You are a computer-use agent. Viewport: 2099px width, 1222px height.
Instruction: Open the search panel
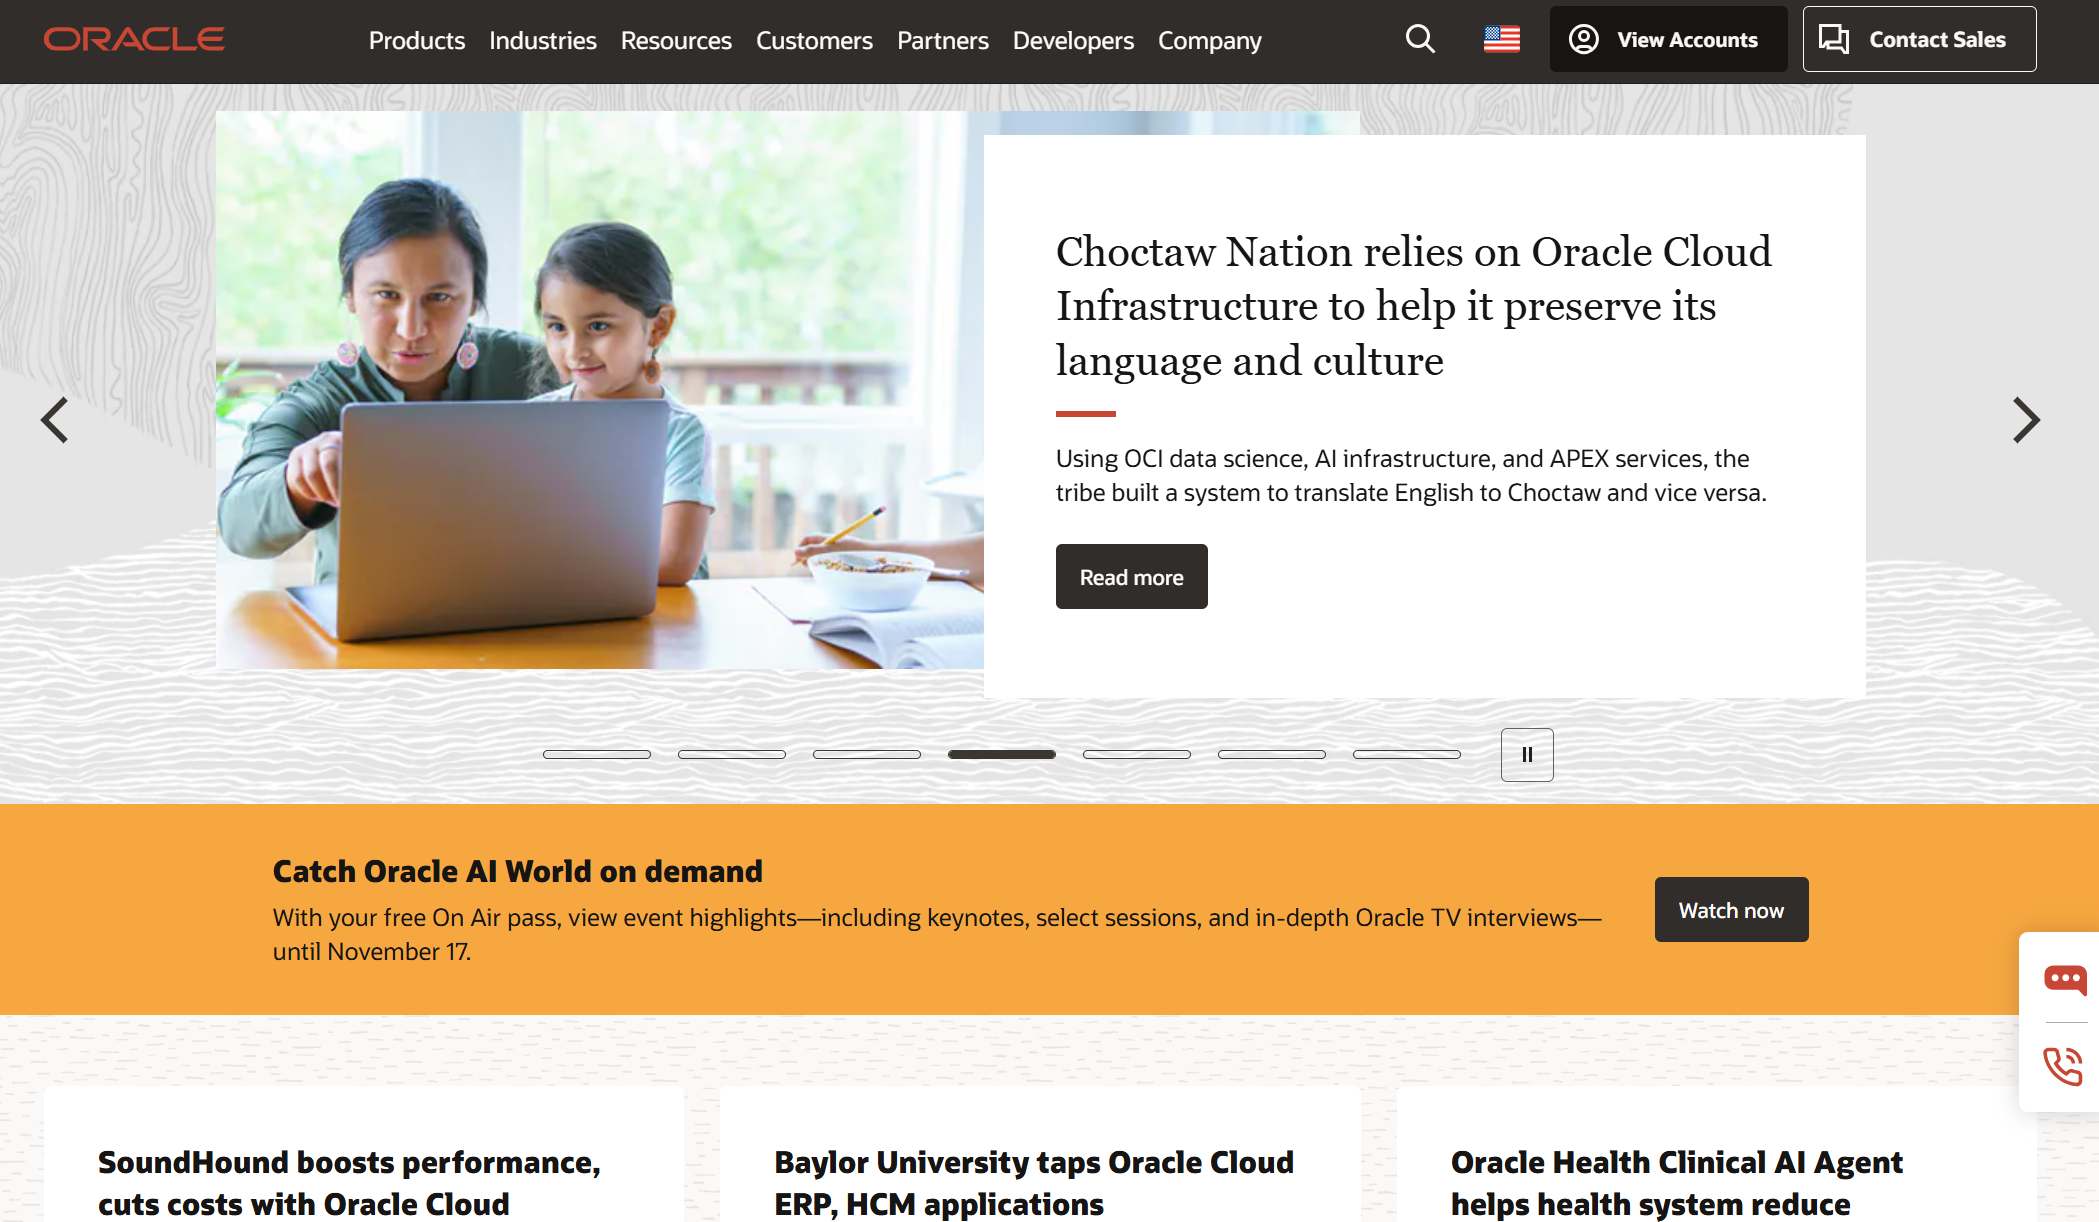[x=1419, y=39]
